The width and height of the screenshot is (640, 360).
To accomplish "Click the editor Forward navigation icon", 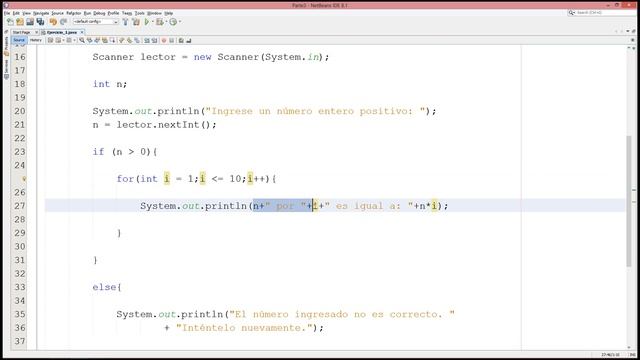I will [69, 40].
